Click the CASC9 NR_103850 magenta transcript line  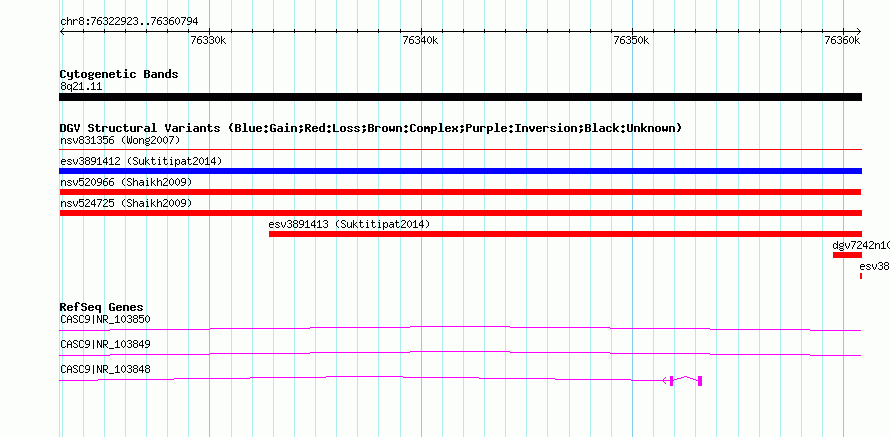pos(460,328)
